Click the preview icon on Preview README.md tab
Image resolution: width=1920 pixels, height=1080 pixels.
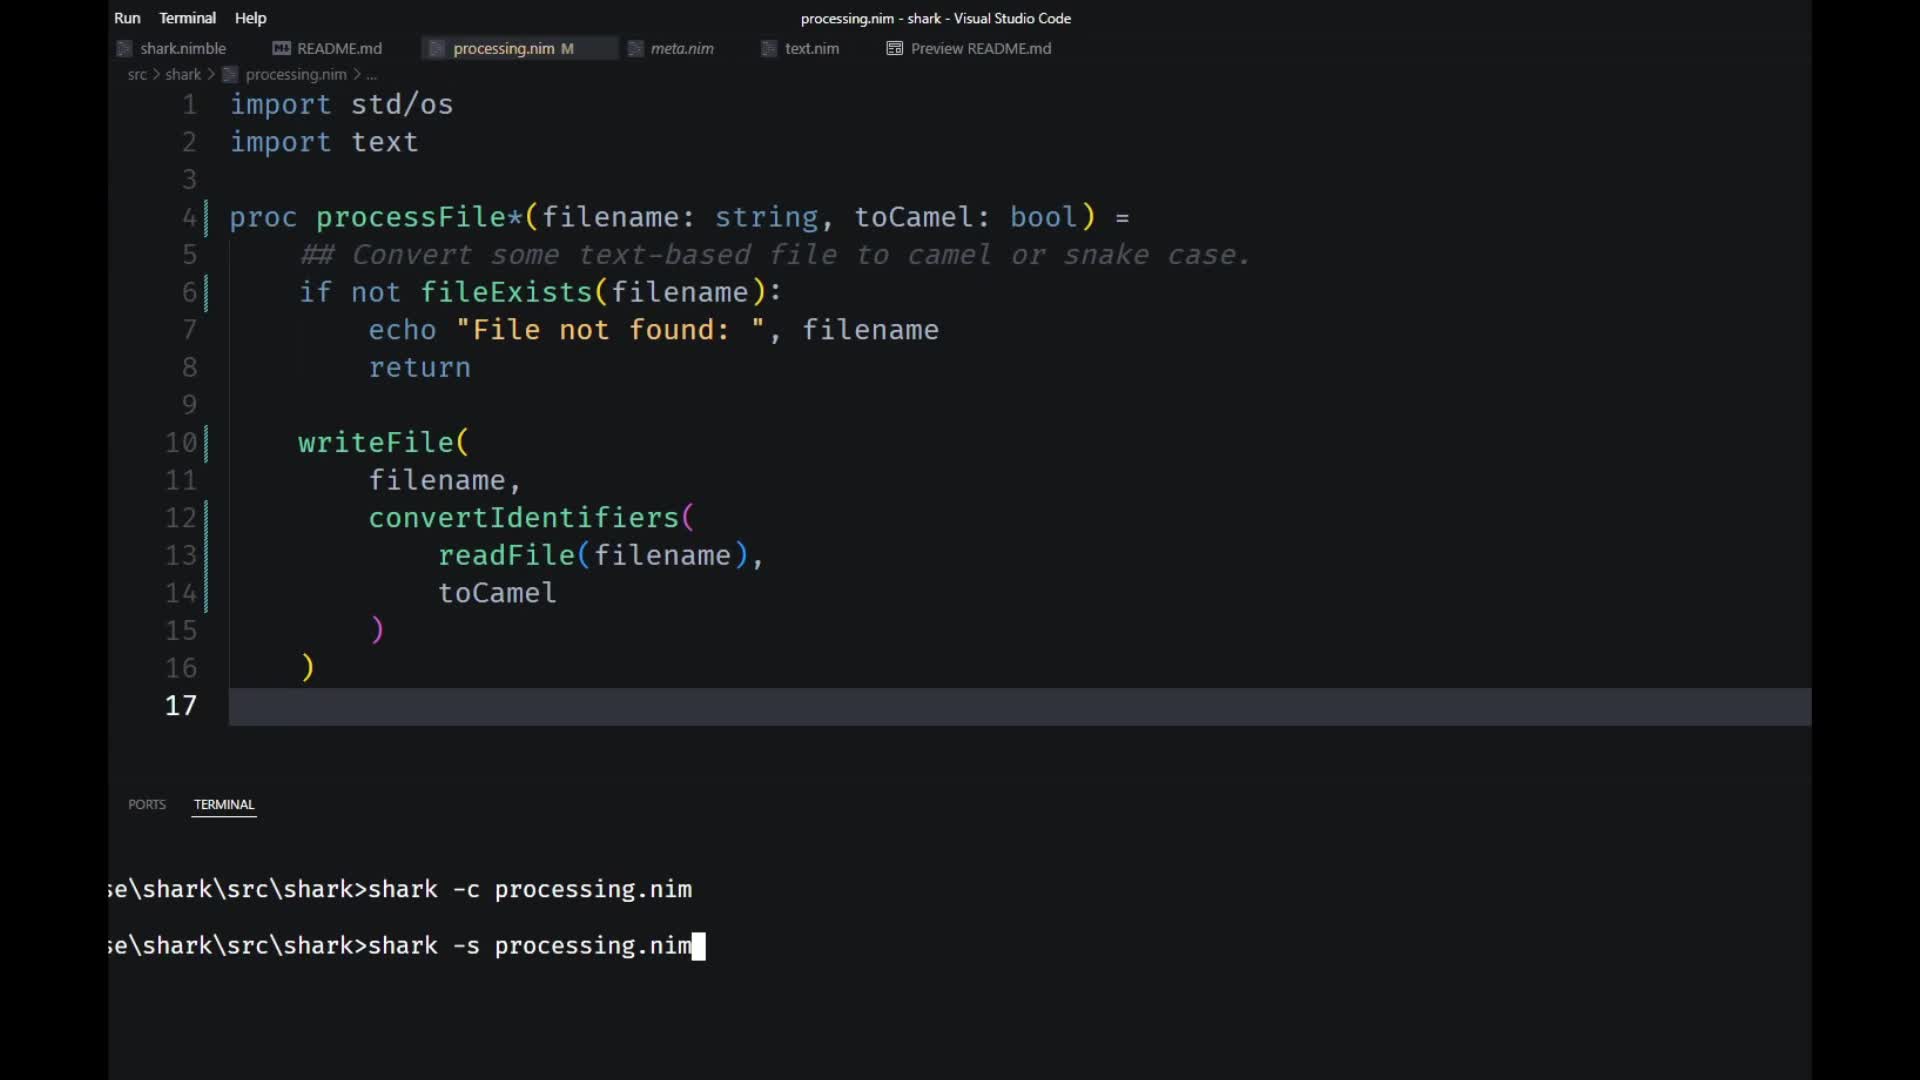pos(894,48)
